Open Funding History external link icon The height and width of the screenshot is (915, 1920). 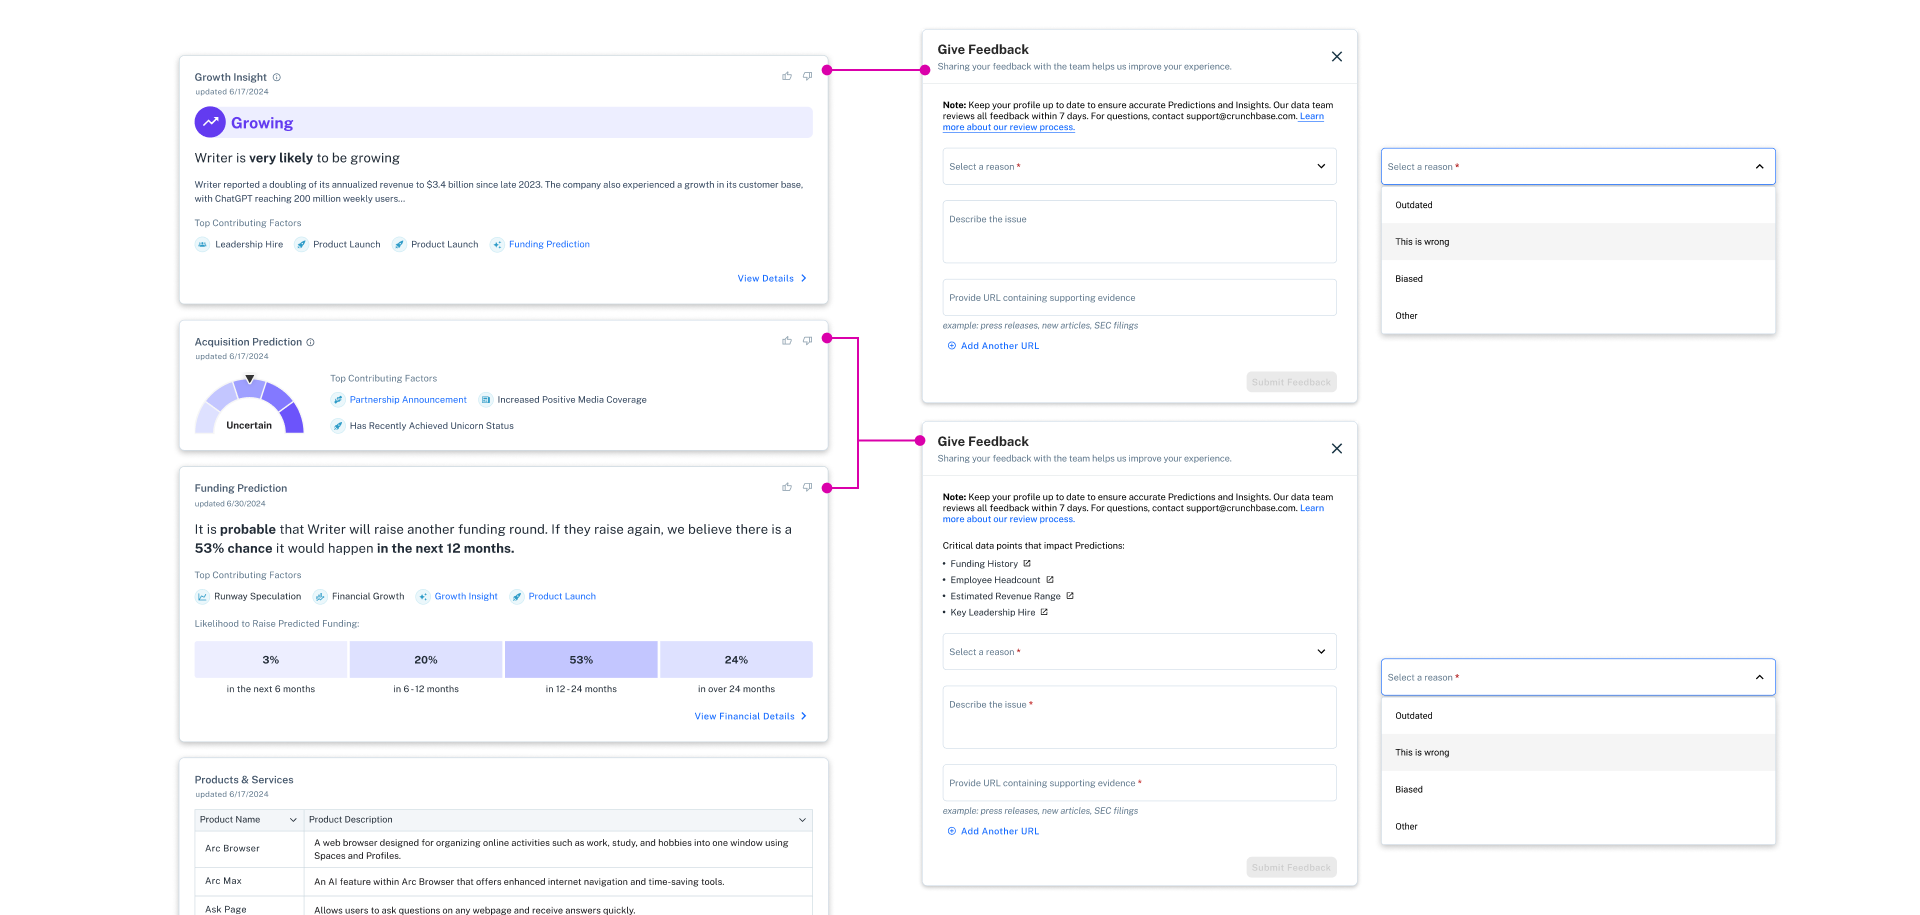click(1027, 563)
